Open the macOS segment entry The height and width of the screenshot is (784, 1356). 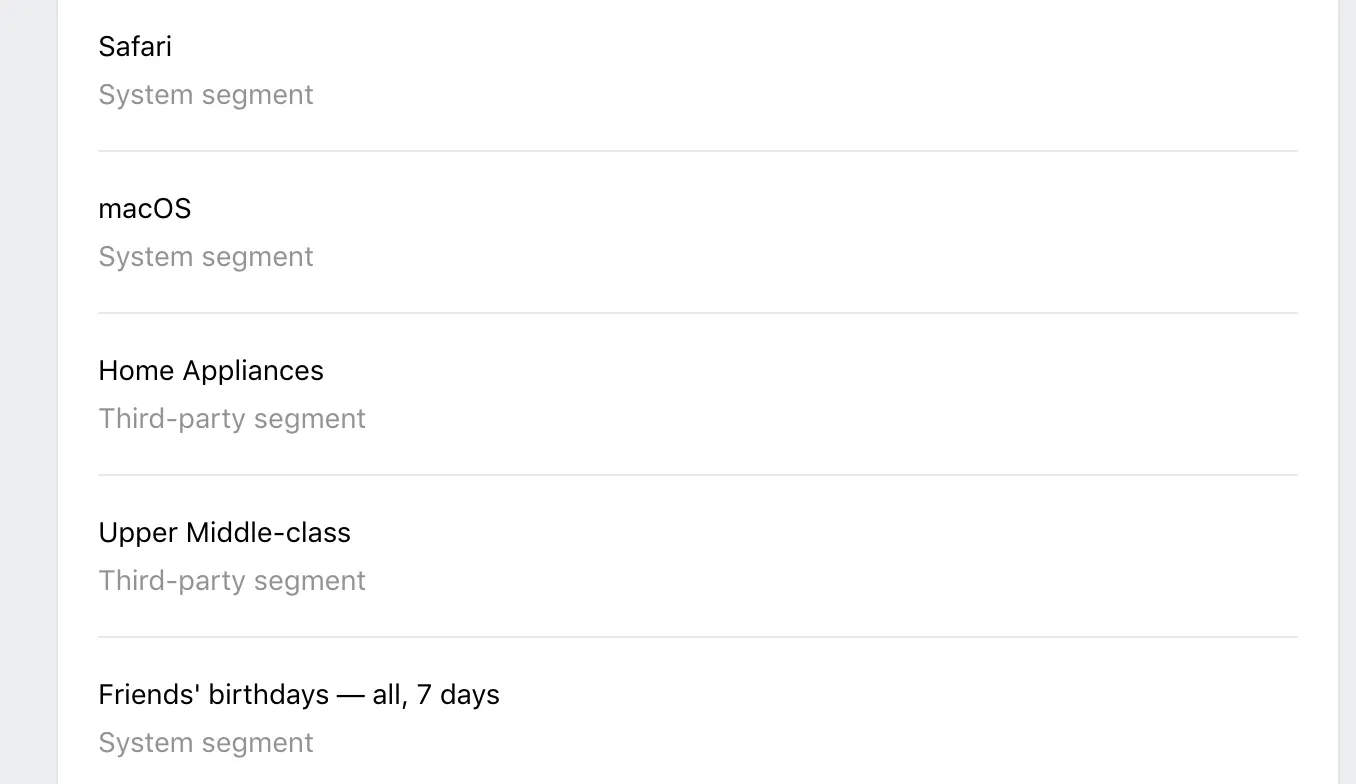[x=145, y=209]
